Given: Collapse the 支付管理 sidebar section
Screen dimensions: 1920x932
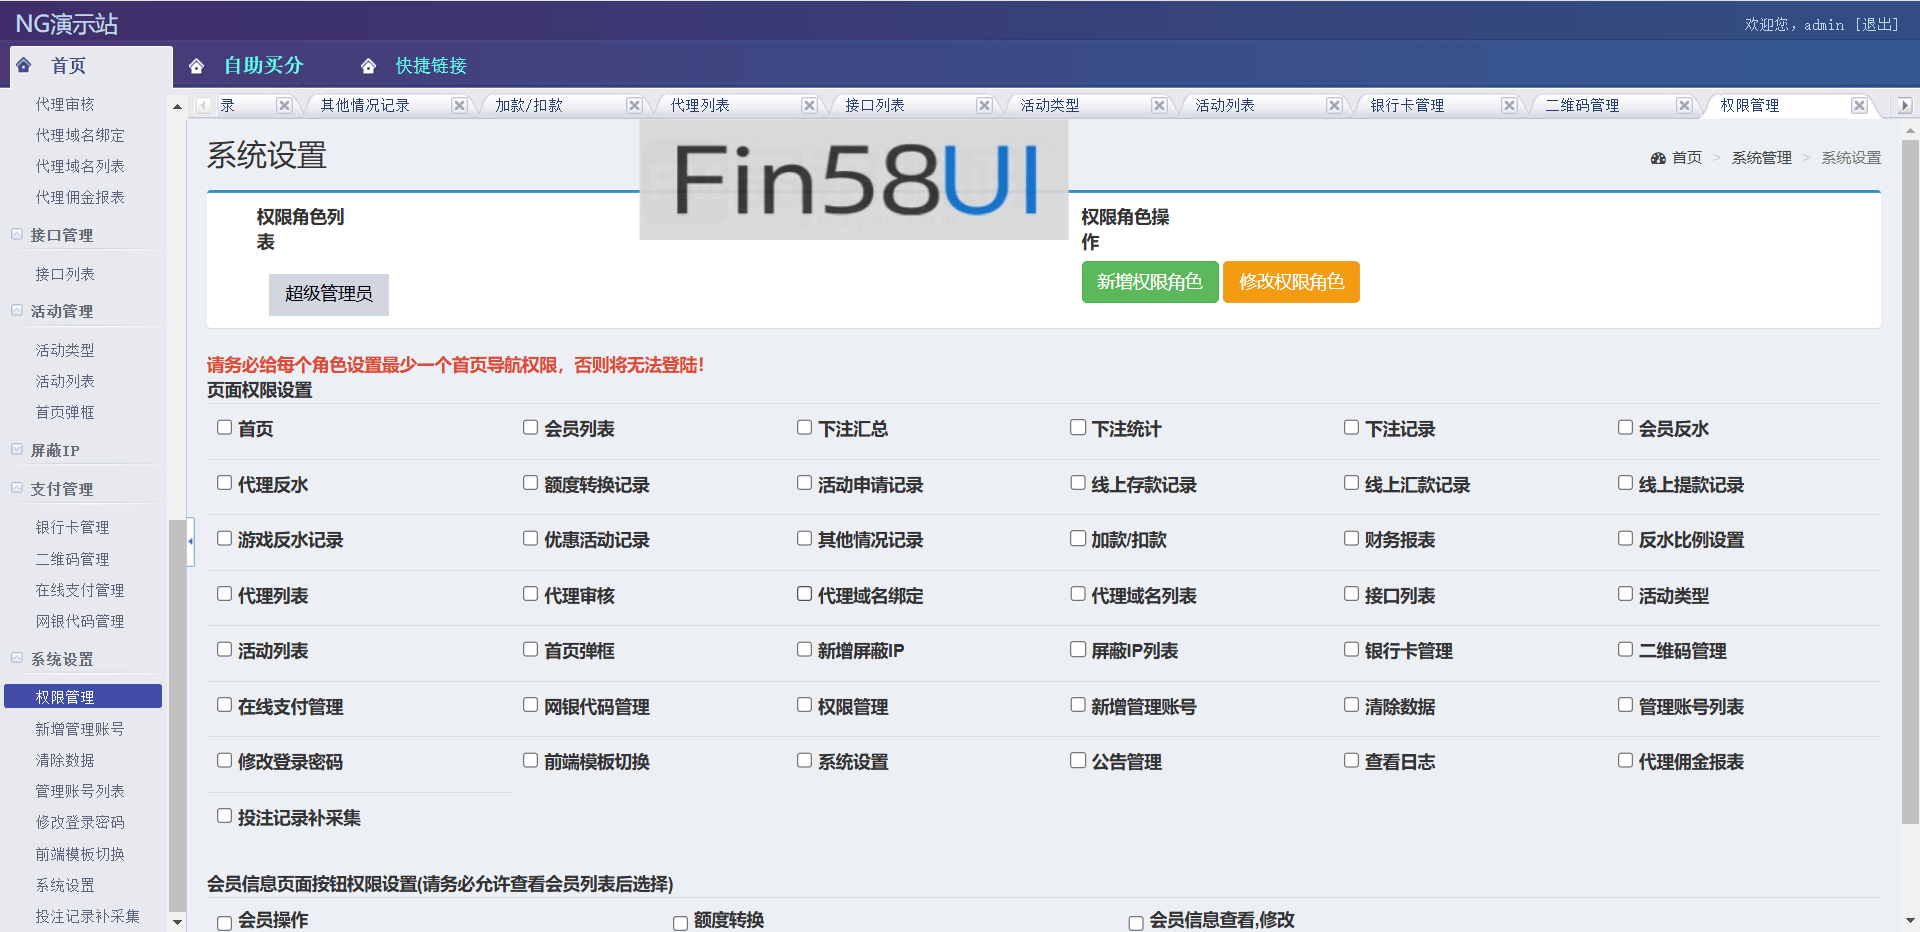Looking at the screenshot, I should pyautogui.click(x=17, y=488).
